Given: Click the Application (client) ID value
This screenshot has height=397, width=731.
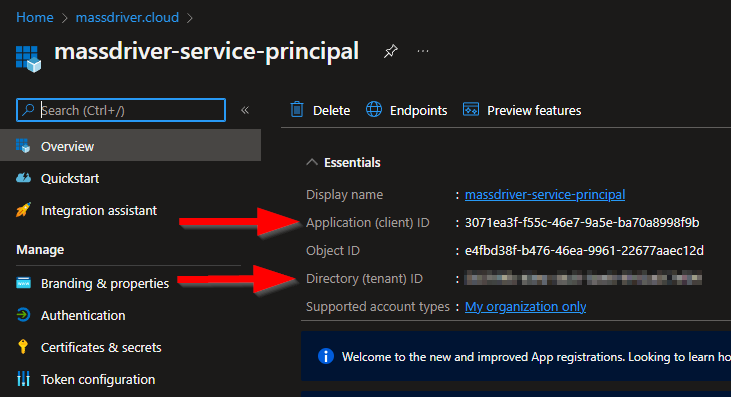Looking at the screenshot, I should [x=582, y=222].
